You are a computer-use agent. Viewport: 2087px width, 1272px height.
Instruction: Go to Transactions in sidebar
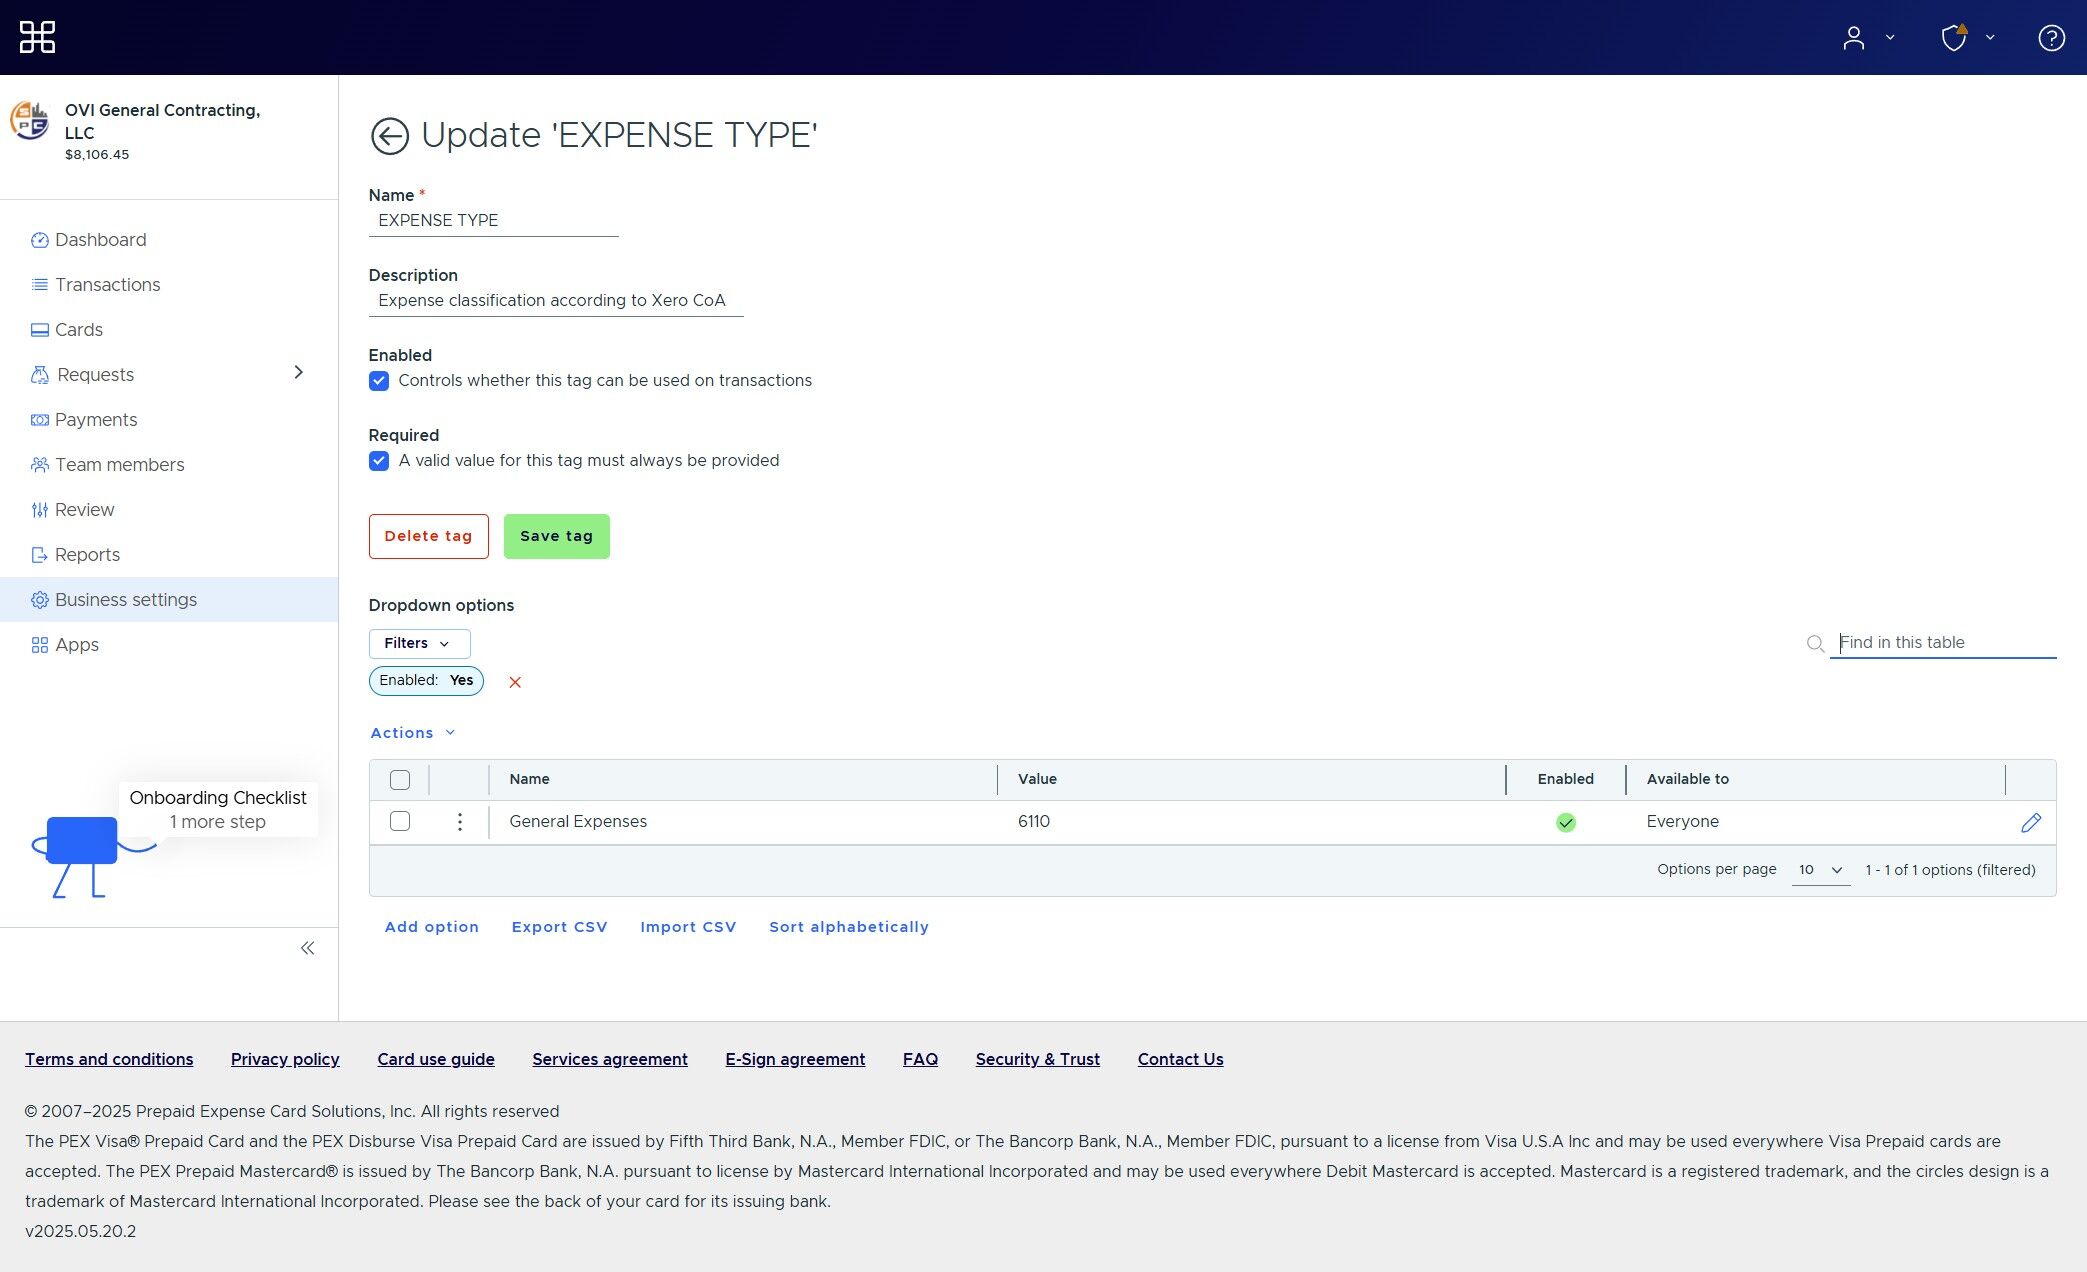coord(107,285)
